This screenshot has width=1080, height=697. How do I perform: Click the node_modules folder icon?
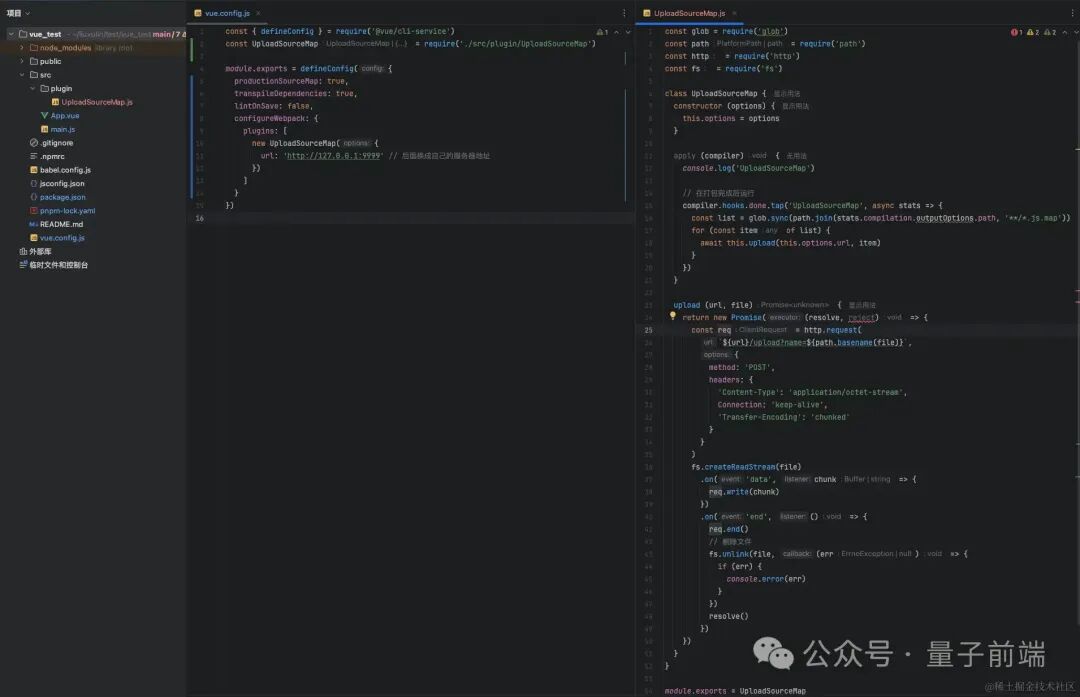click(34, 48)
